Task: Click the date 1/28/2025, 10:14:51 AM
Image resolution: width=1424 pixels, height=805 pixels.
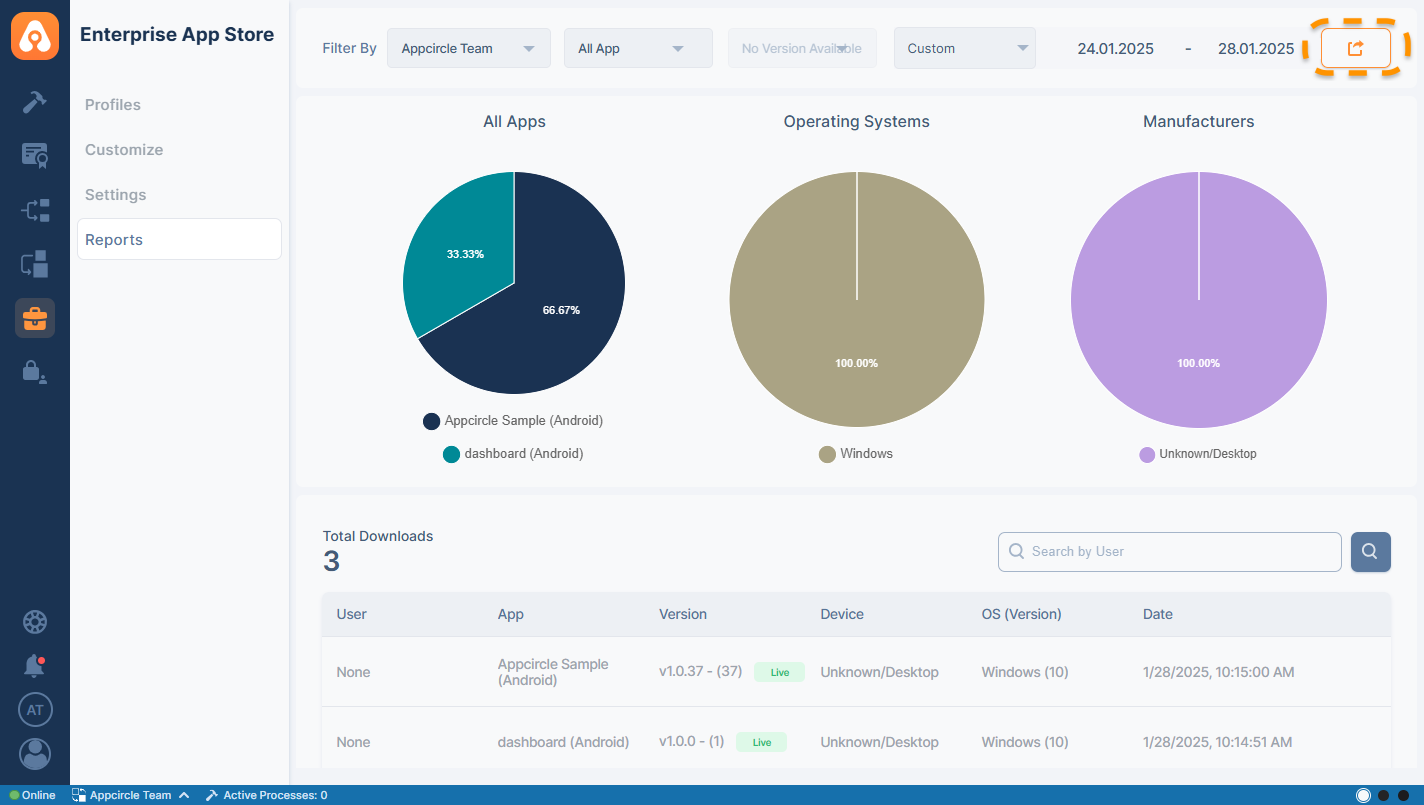Action: (1218, 742)
